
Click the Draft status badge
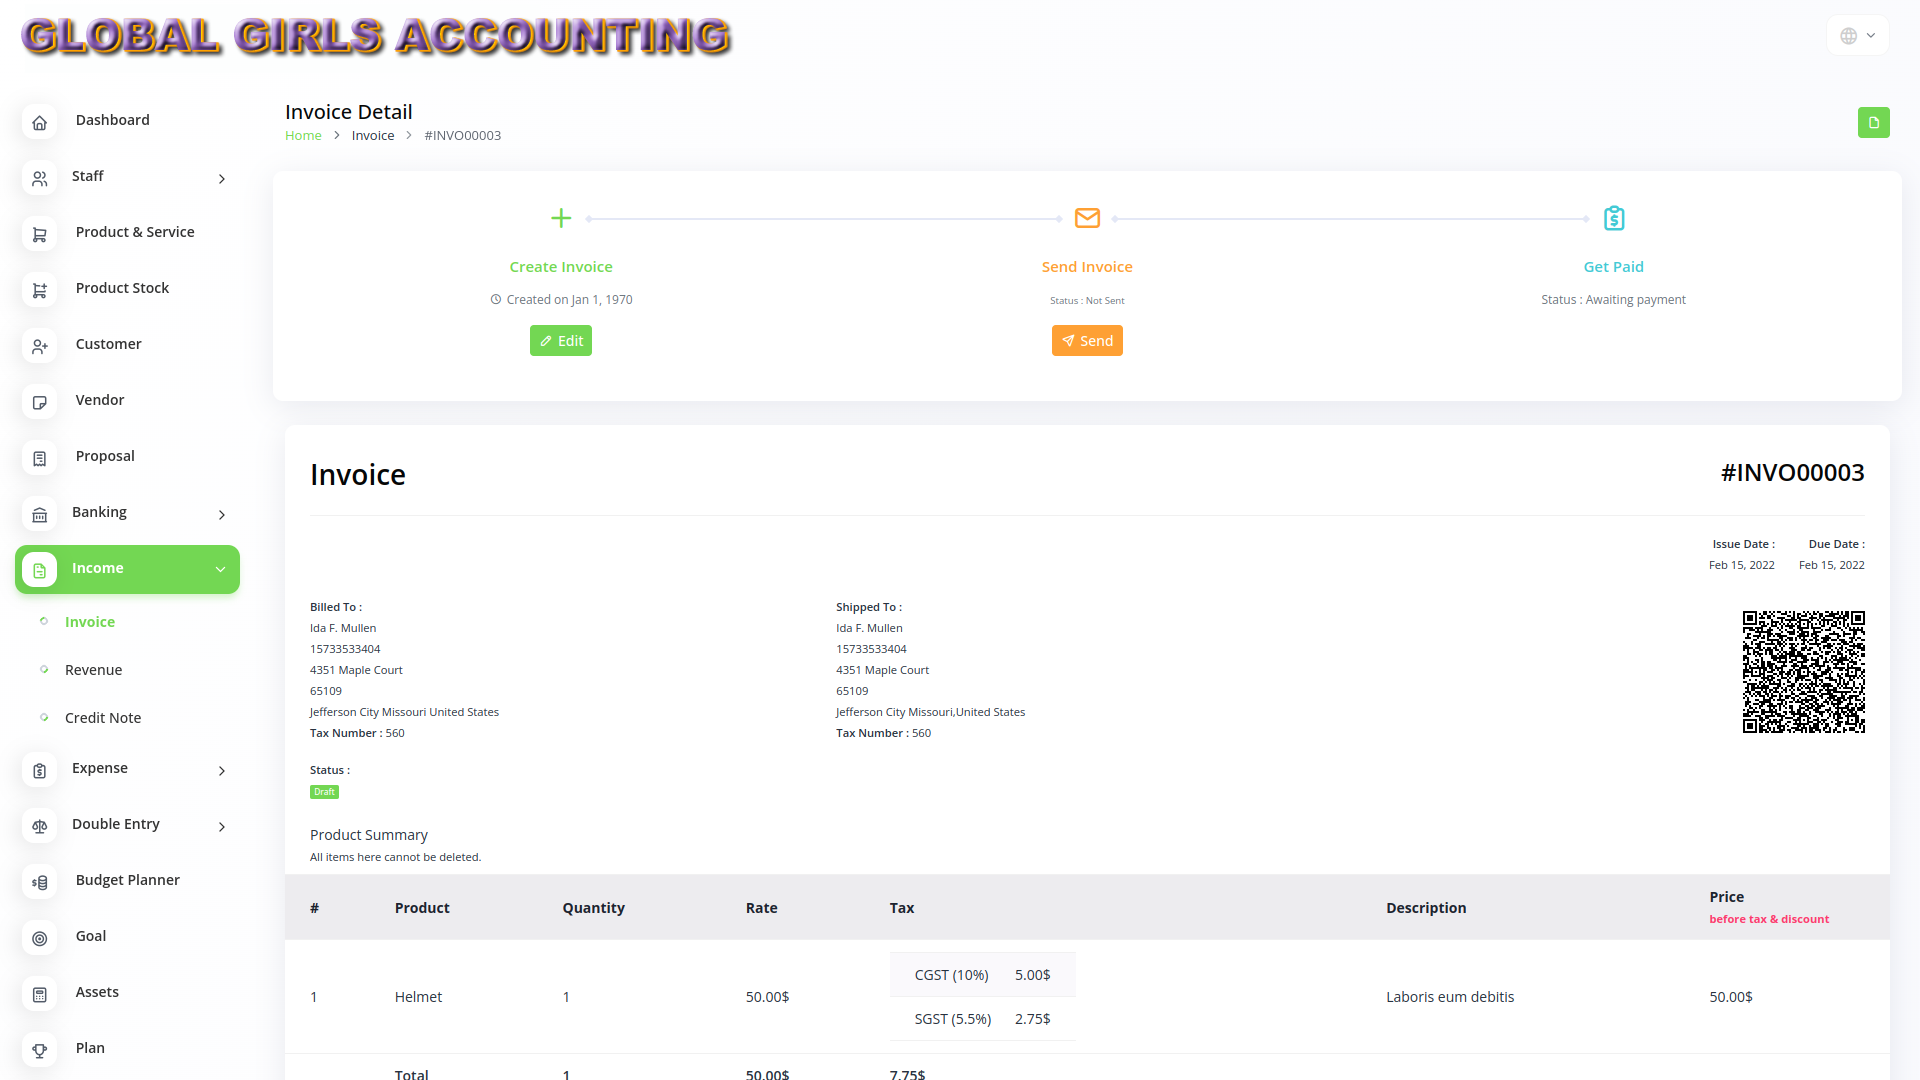pos(324,792)
